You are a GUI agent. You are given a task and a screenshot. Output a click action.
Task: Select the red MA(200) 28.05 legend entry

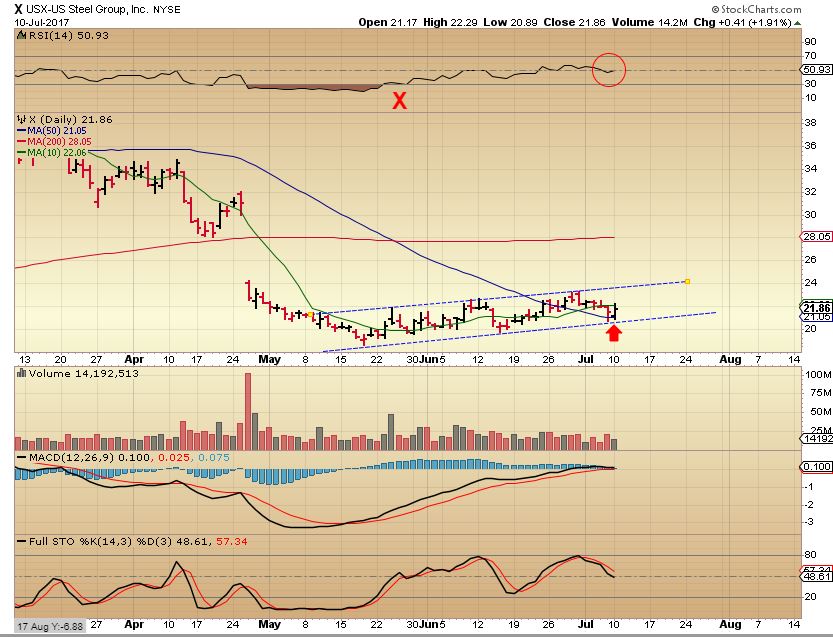(54, 142)
